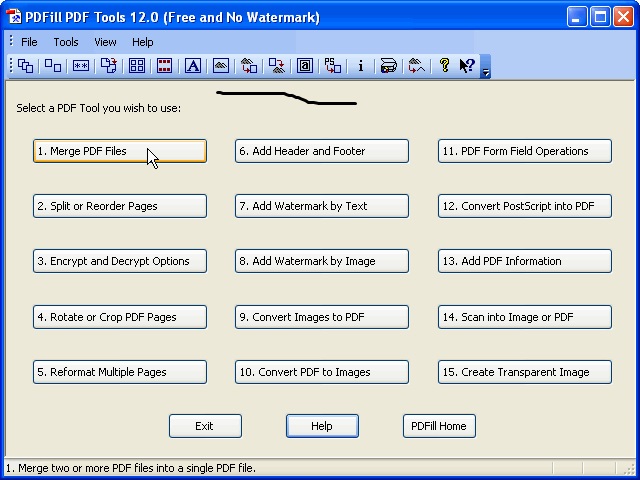Click the Convert PDF to Images toolbar icon
This screenshot has width=640, height=480.
277,65
